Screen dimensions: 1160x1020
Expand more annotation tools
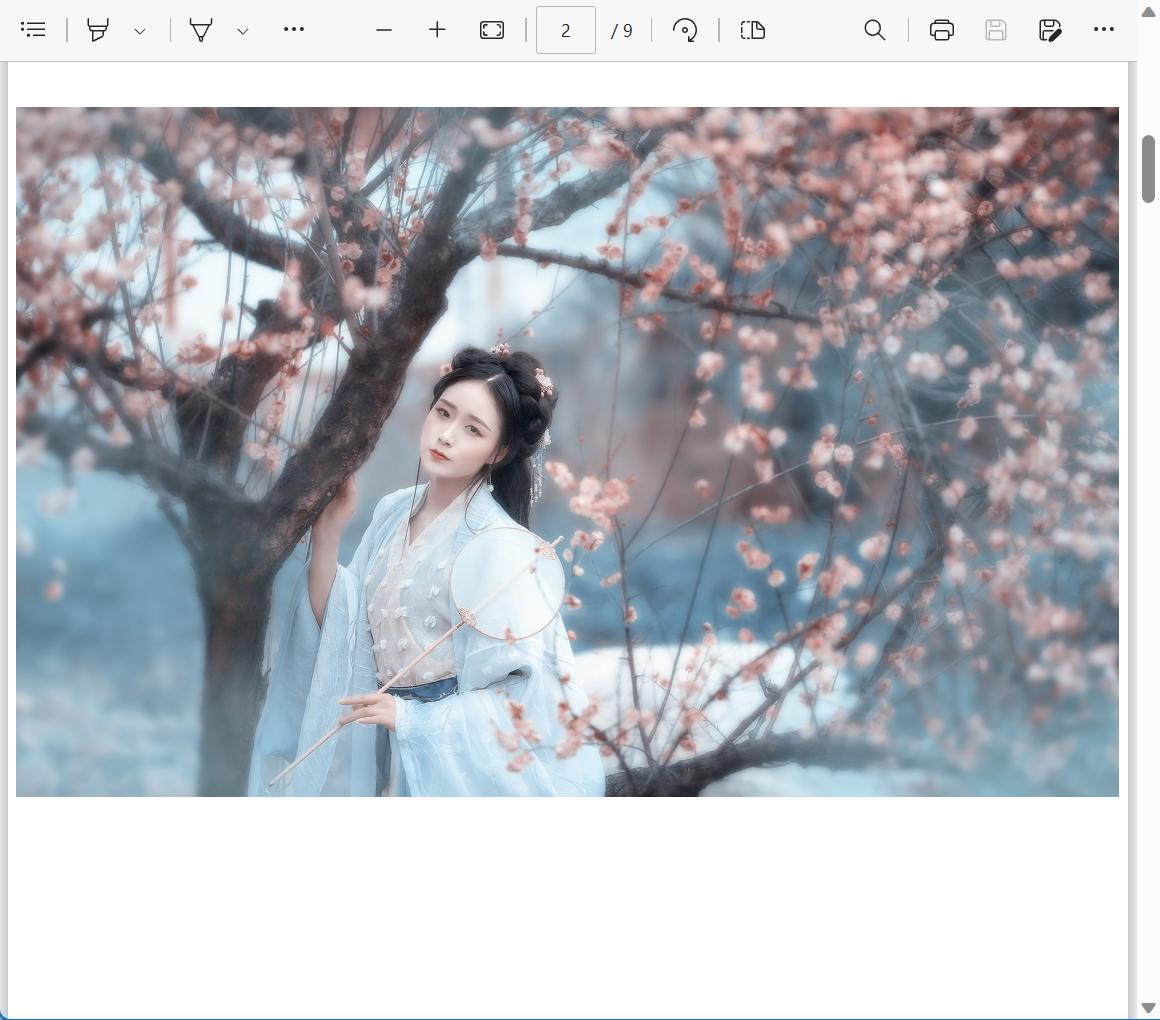[293, 30]
